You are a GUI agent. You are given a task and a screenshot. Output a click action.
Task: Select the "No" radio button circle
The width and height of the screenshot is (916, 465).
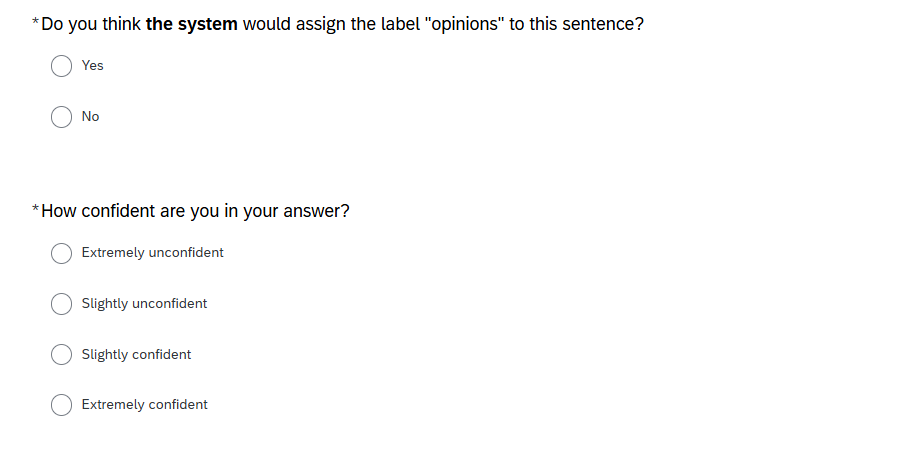click(x=61, y=117)
